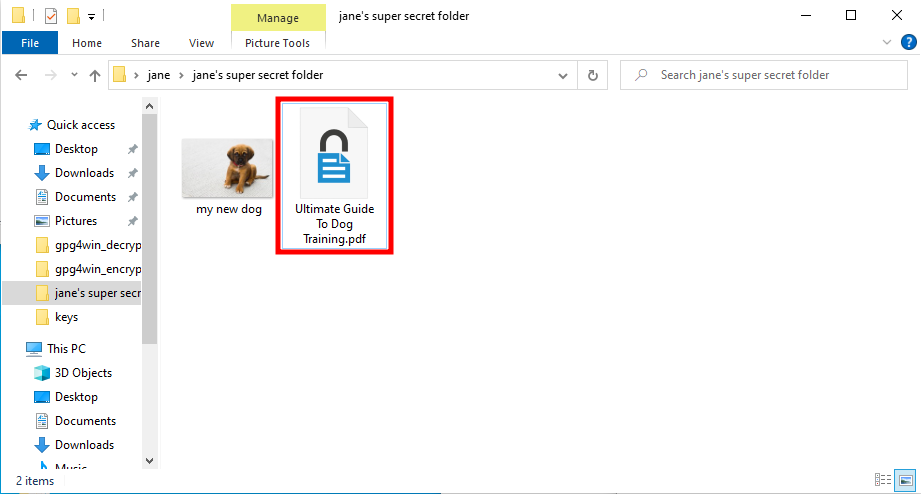The width and height of the screenshot is (921, 494).
Task: Switch to the View ribbon tab
Action: 201,43
